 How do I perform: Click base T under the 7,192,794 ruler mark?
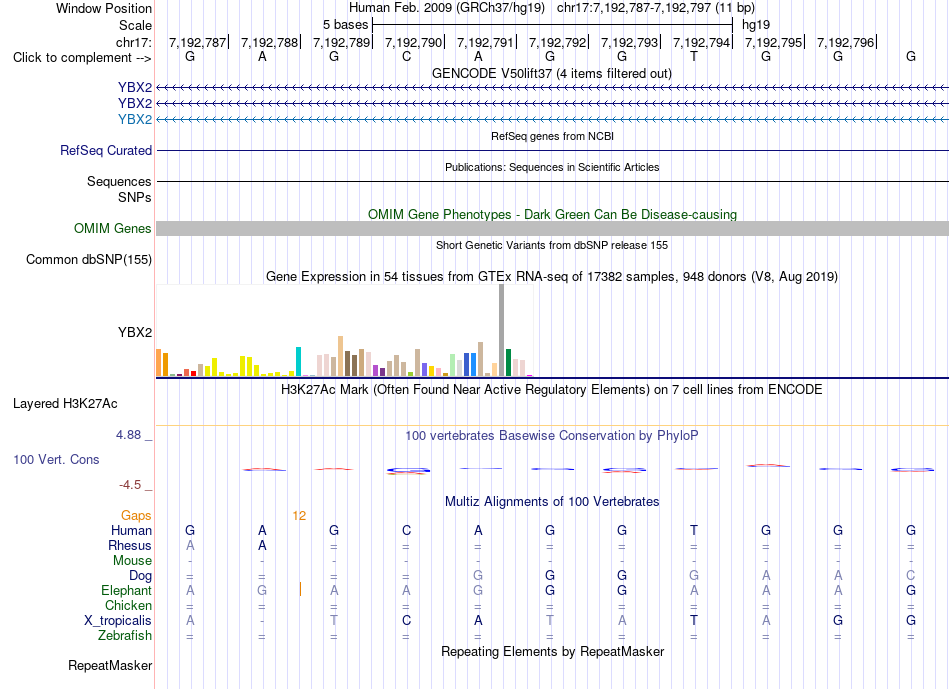pyautogui.click(x=694, y=56)
